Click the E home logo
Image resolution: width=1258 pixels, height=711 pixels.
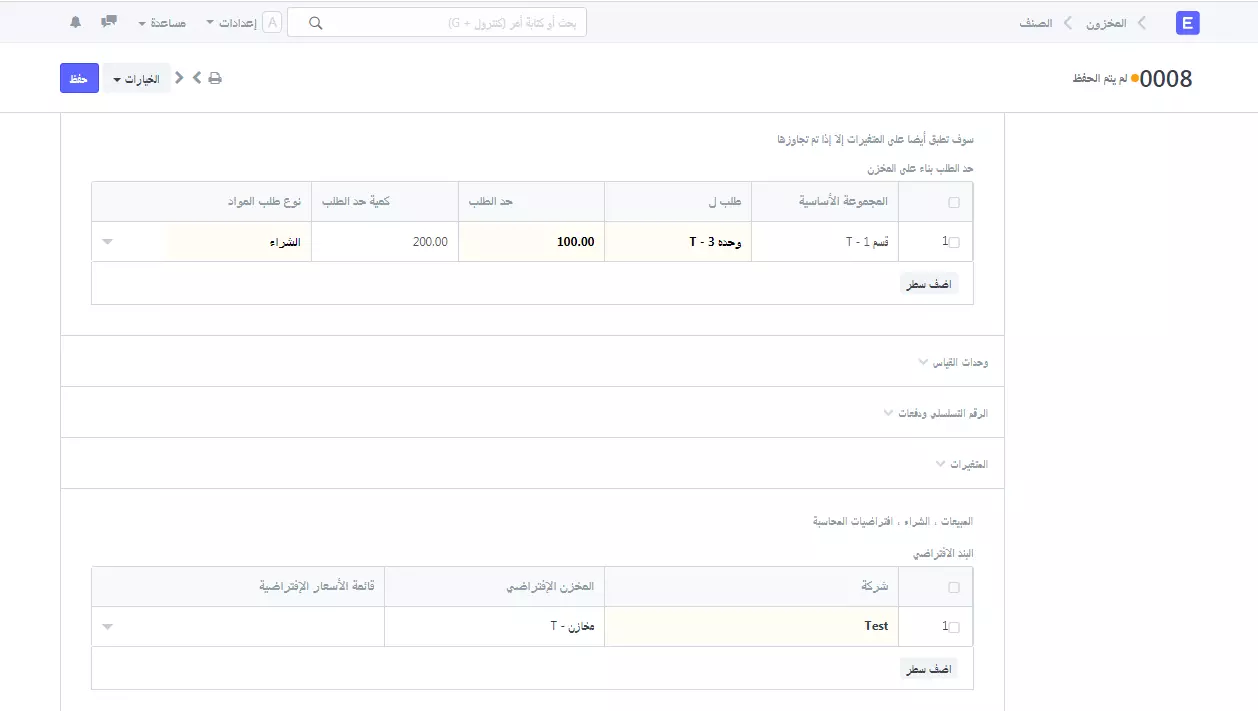(1187, 23)
